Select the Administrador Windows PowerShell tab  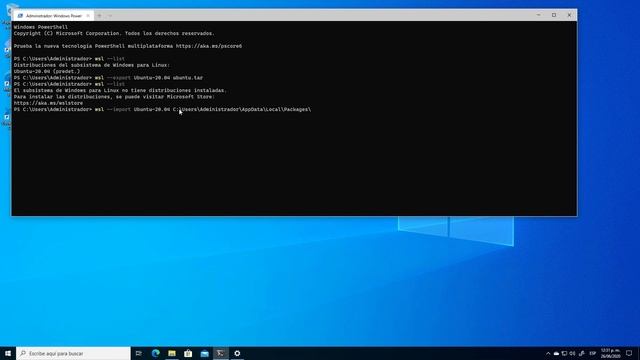(x=53, y=16)
